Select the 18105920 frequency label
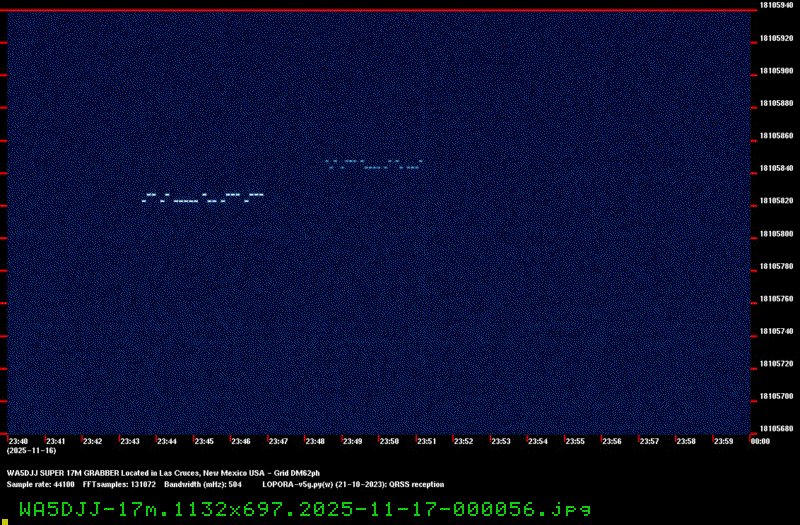Screen dimensions: 800x525 point(777,38)
